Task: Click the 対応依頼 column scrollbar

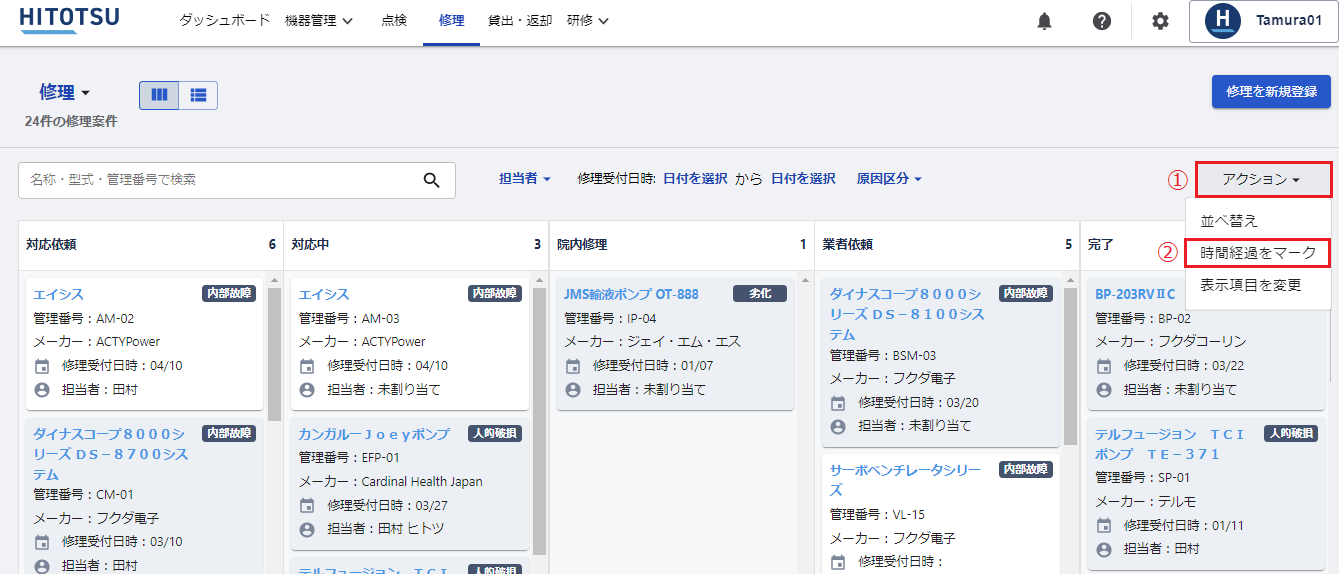Action: tap(274, 354)
